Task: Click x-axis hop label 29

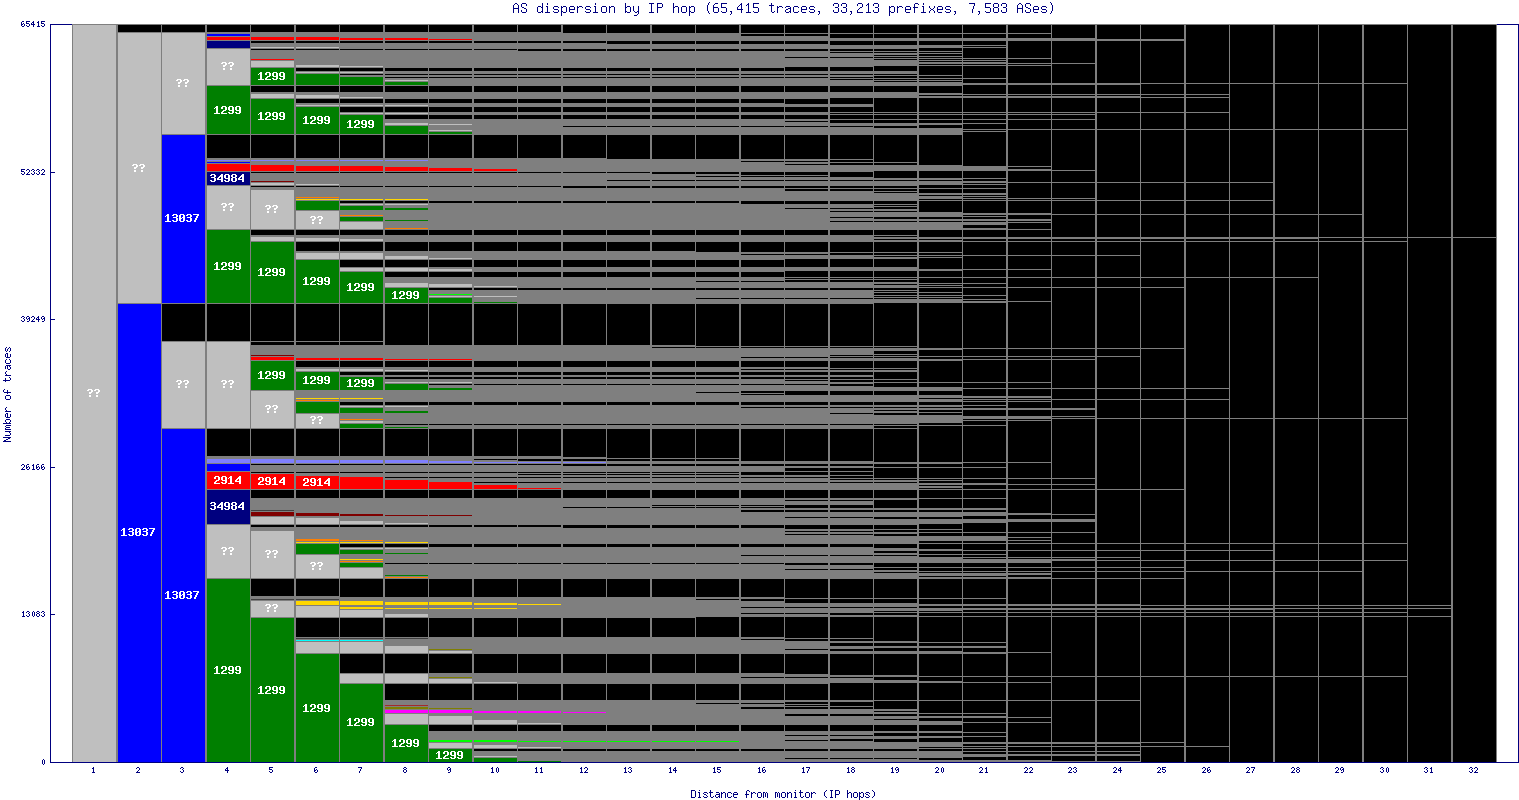Action: tap(1340, 771)
